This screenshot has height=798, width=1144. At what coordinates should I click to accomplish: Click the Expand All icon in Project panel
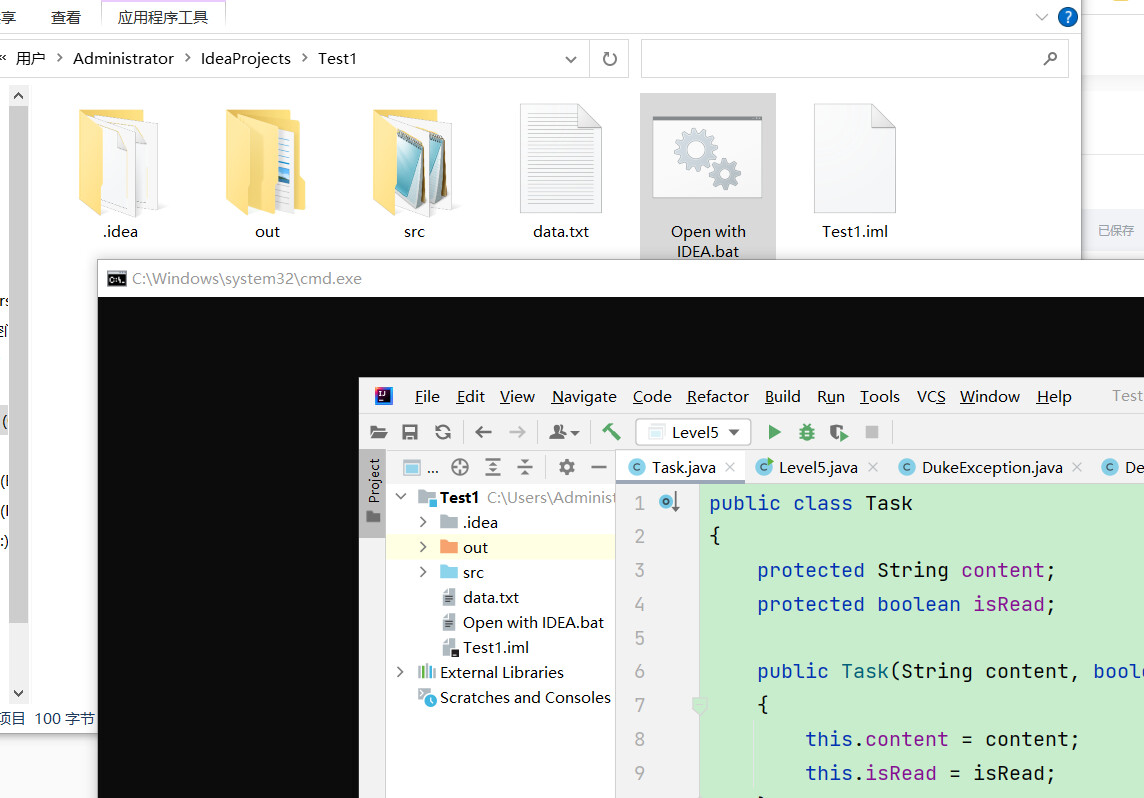click(x=493, y=467)
